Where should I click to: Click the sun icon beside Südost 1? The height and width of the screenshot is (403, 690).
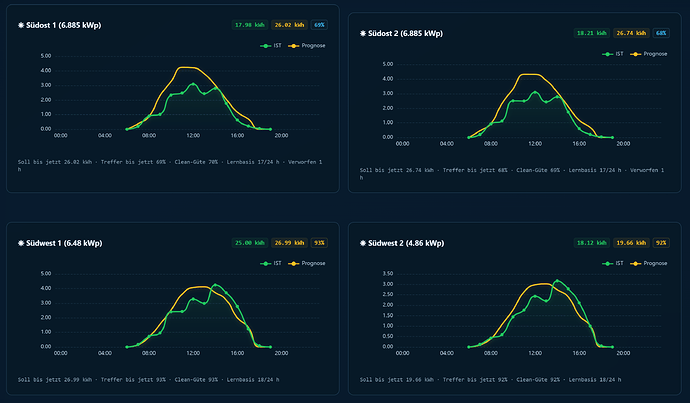coord(21,25)
